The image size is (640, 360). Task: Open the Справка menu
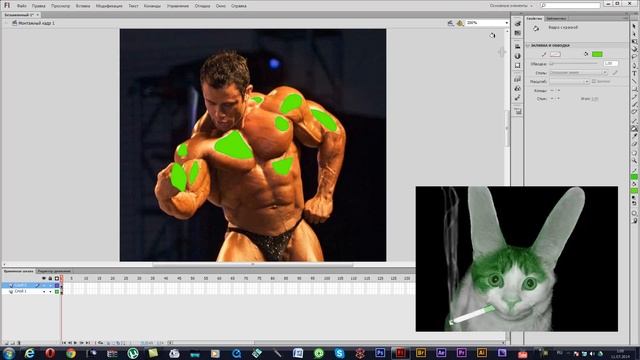[x=238, y=6]
